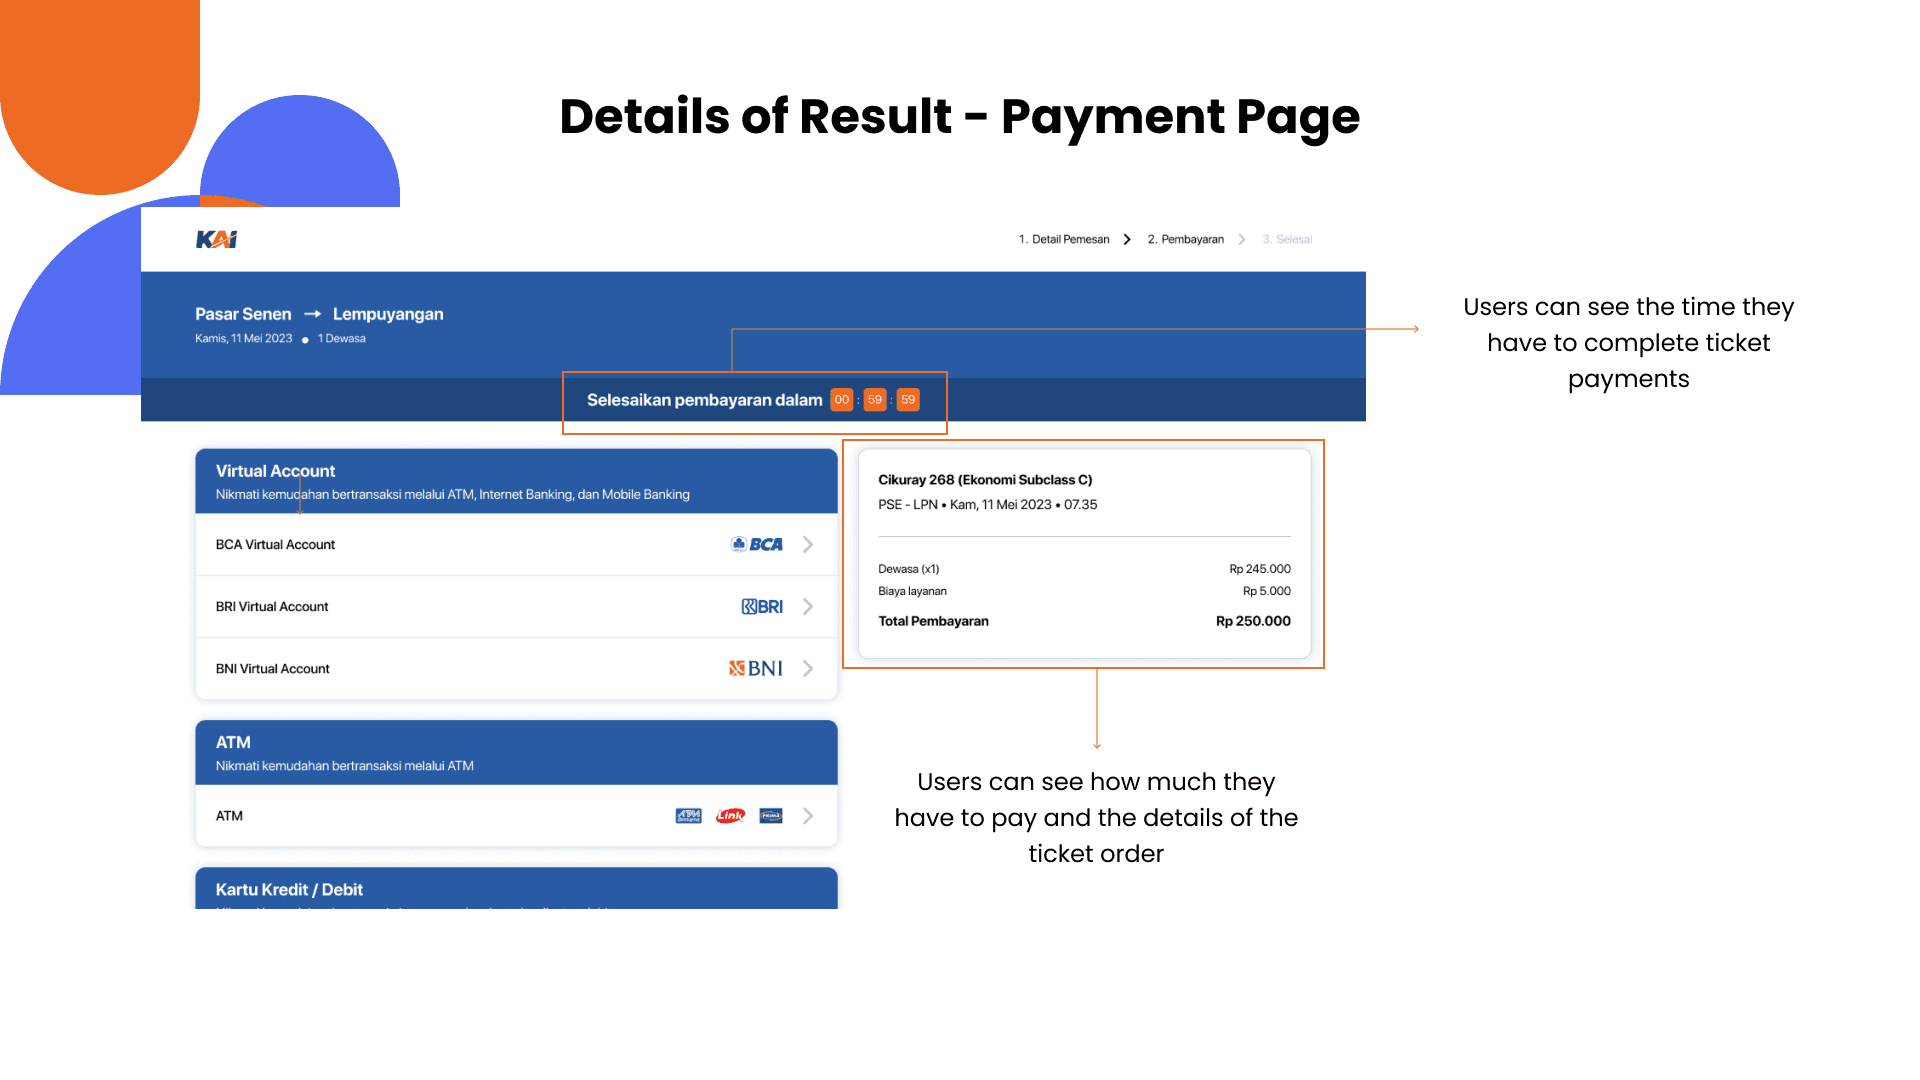
Task: Click the Prima ATM network logo
Action: pyautogui.click(x=771, y=816)
